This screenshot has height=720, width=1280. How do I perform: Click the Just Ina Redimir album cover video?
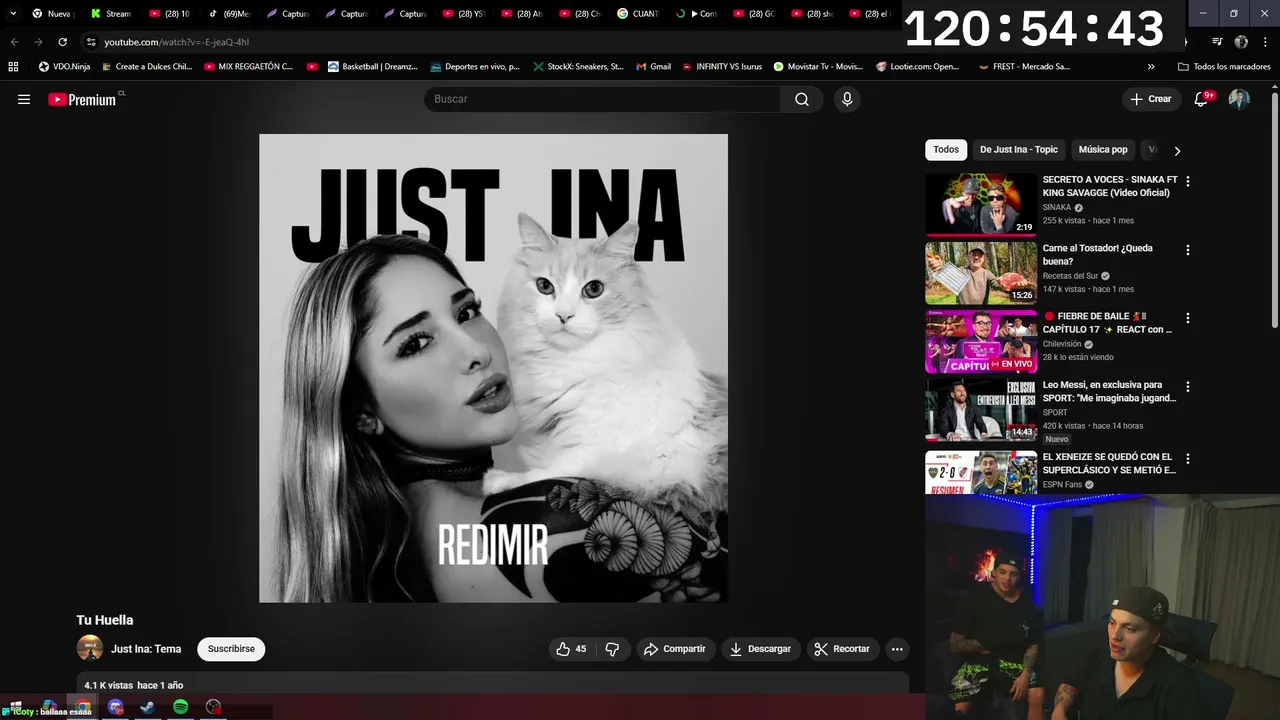[493, 368]
